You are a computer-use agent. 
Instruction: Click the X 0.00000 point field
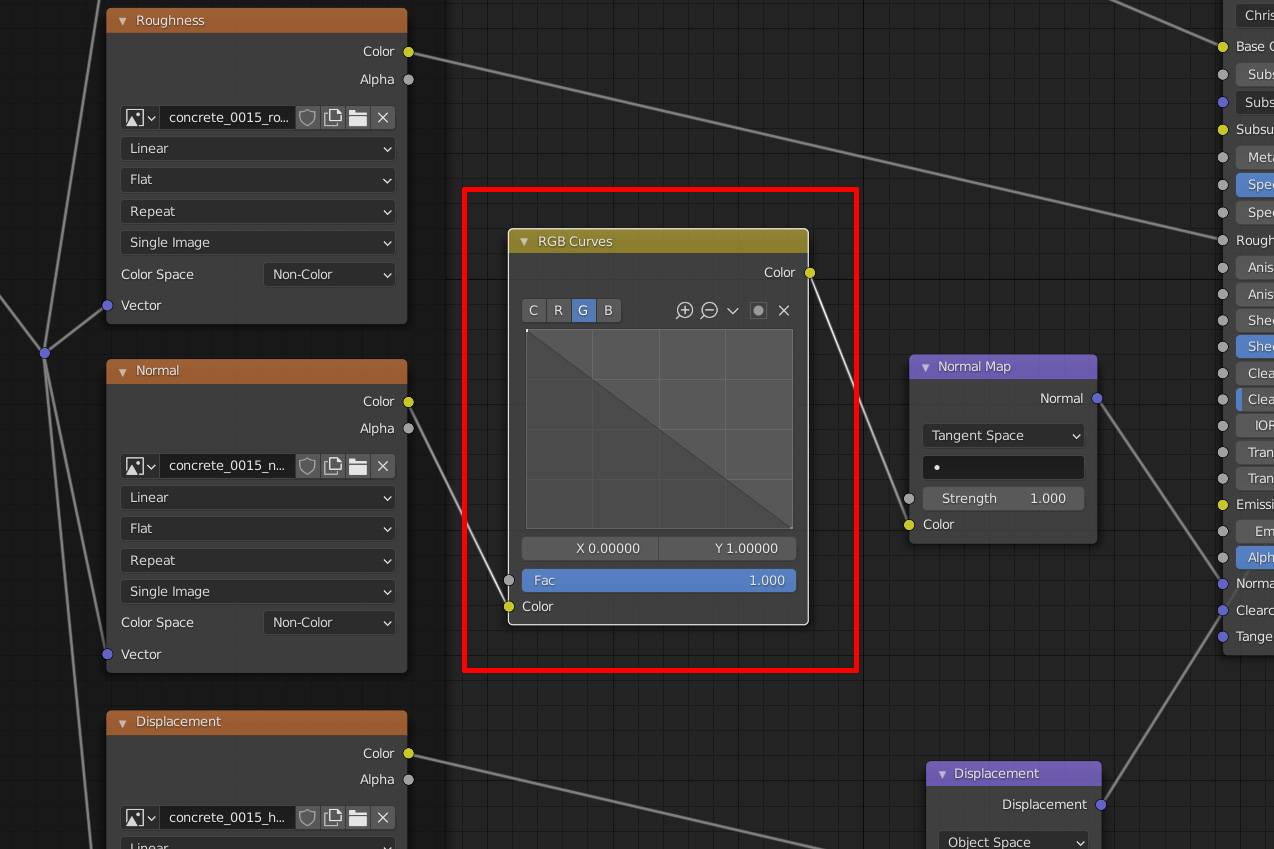click(590, 549)
